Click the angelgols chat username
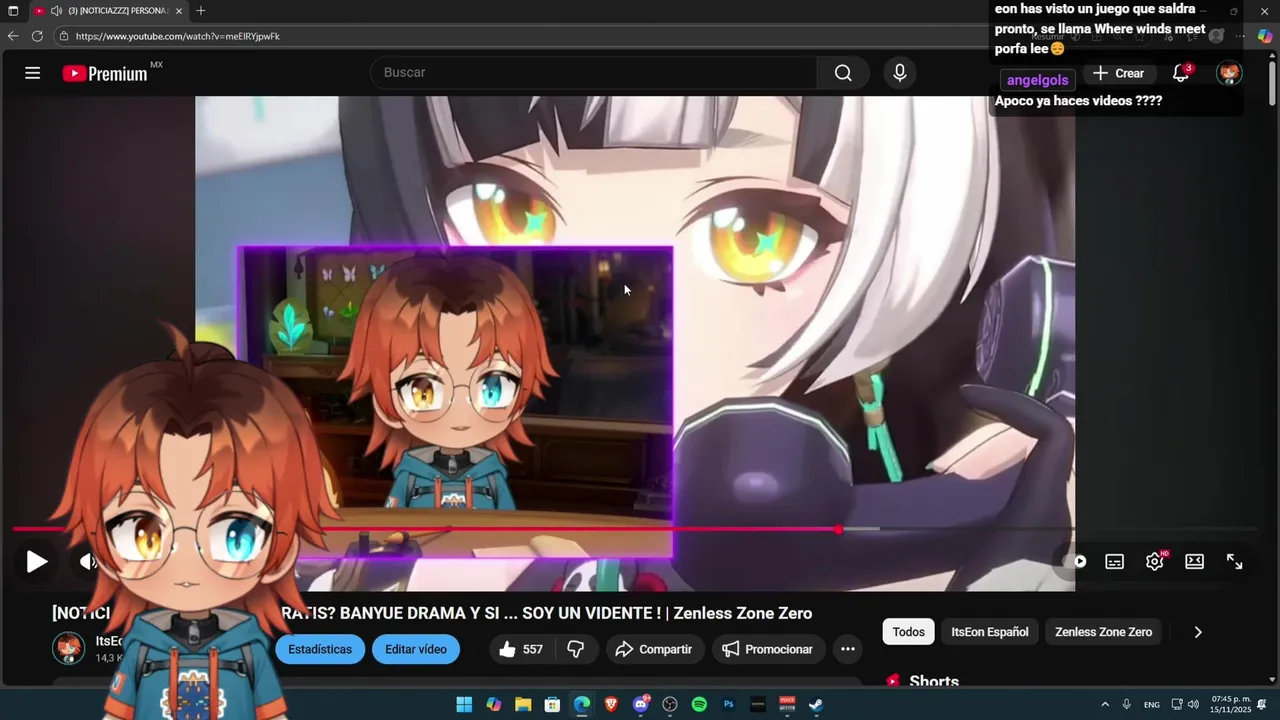This screenshot has height=720, width=1280. tap(1037, 80)
